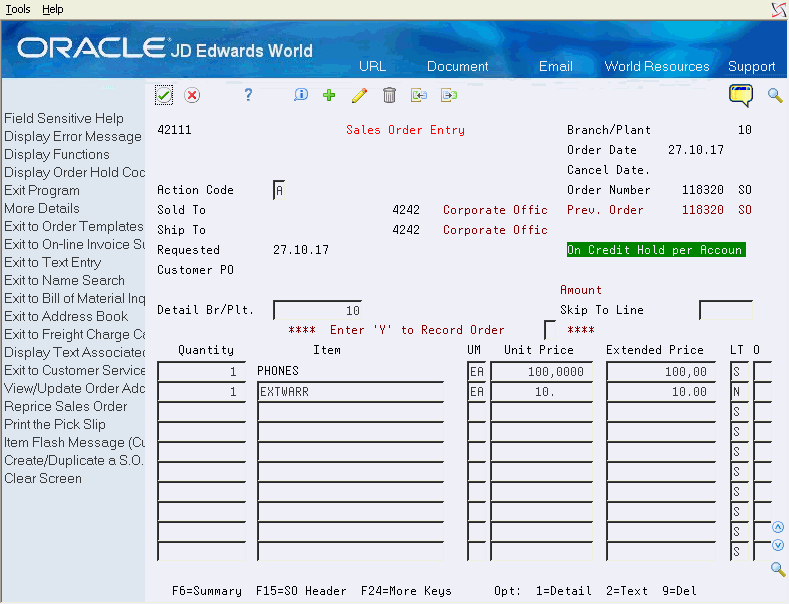Click the top magnifying glass icon
Viewport: 789px width, 604px height.
775,95
